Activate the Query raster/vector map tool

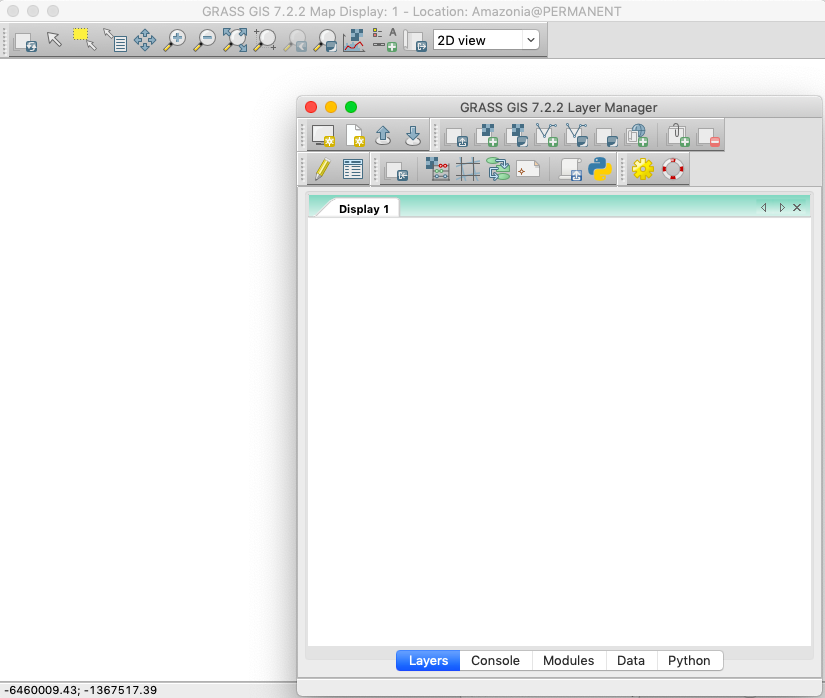coord(114,41)
